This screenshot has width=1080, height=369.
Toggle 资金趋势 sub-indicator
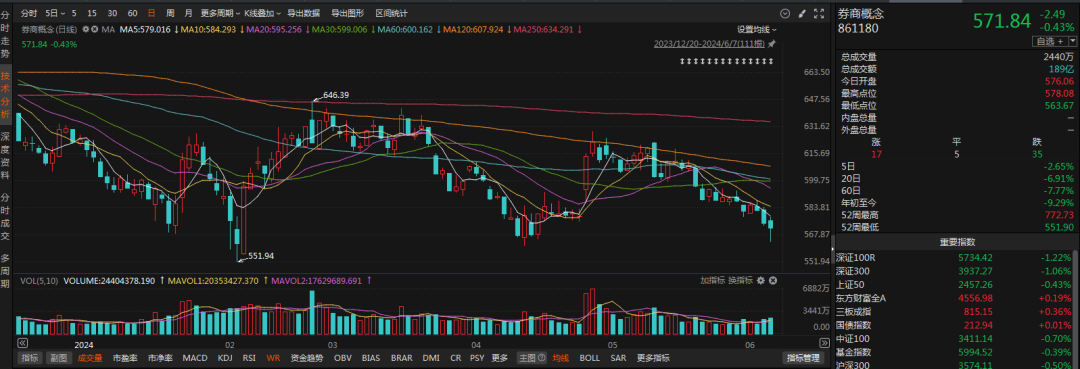[x=307, y=358]
